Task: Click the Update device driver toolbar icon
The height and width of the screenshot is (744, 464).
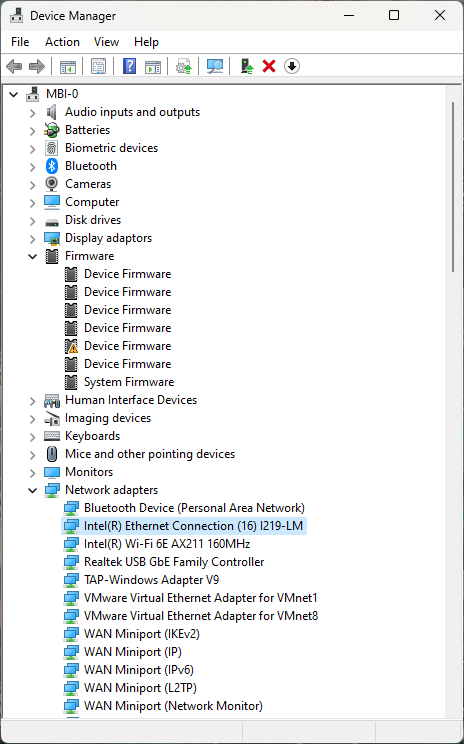Action: click(x=247, y=66)
